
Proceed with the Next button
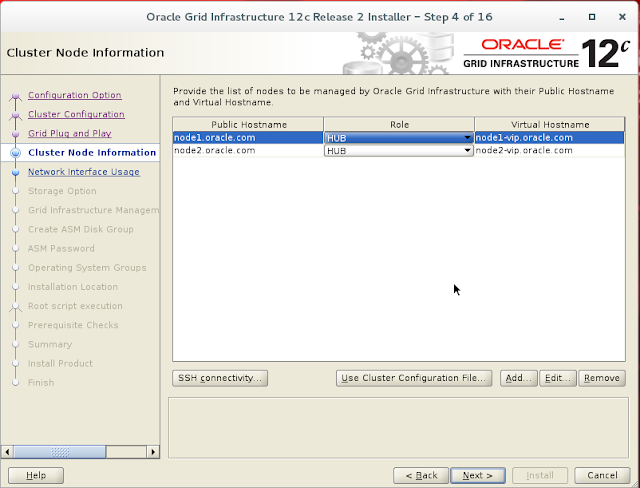pyautogui.click(x=478, y=475)
